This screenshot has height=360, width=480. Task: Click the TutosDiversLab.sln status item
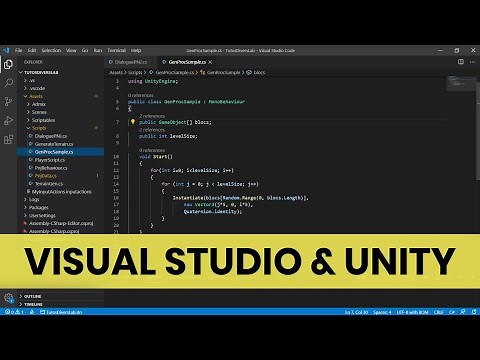click(61, 312)
